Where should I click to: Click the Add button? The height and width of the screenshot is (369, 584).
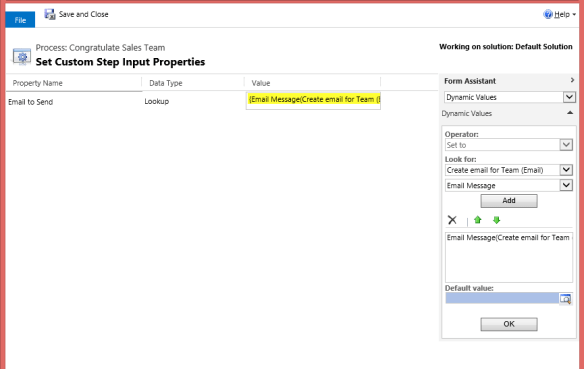click(509, 201)
